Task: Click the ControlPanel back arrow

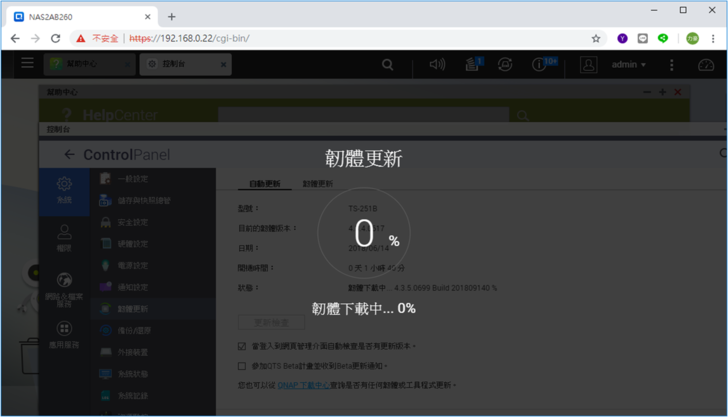Action: point(69,155)
